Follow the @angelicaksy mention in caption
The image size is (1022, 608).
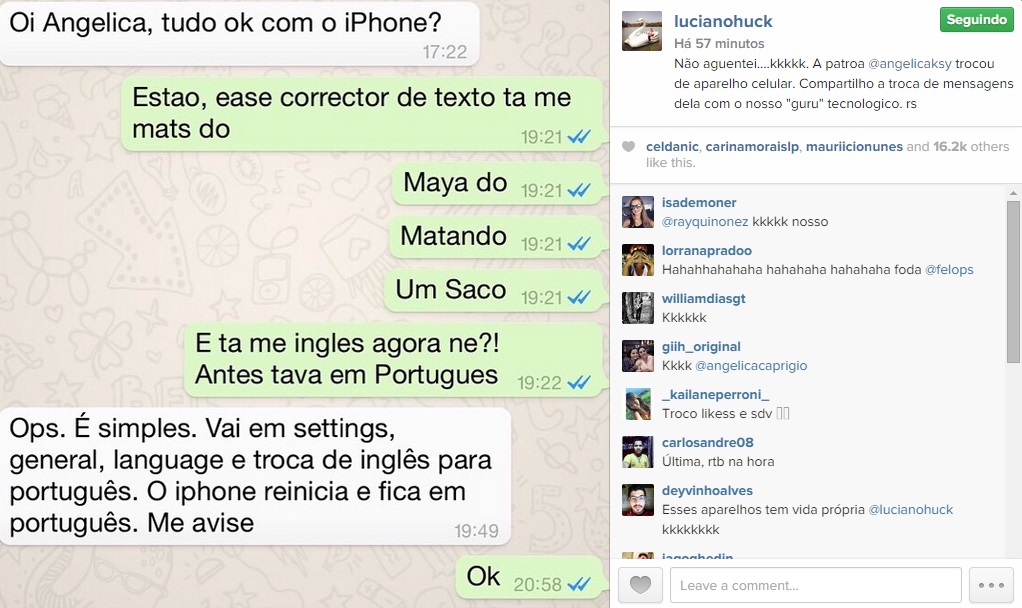point(910,64)
